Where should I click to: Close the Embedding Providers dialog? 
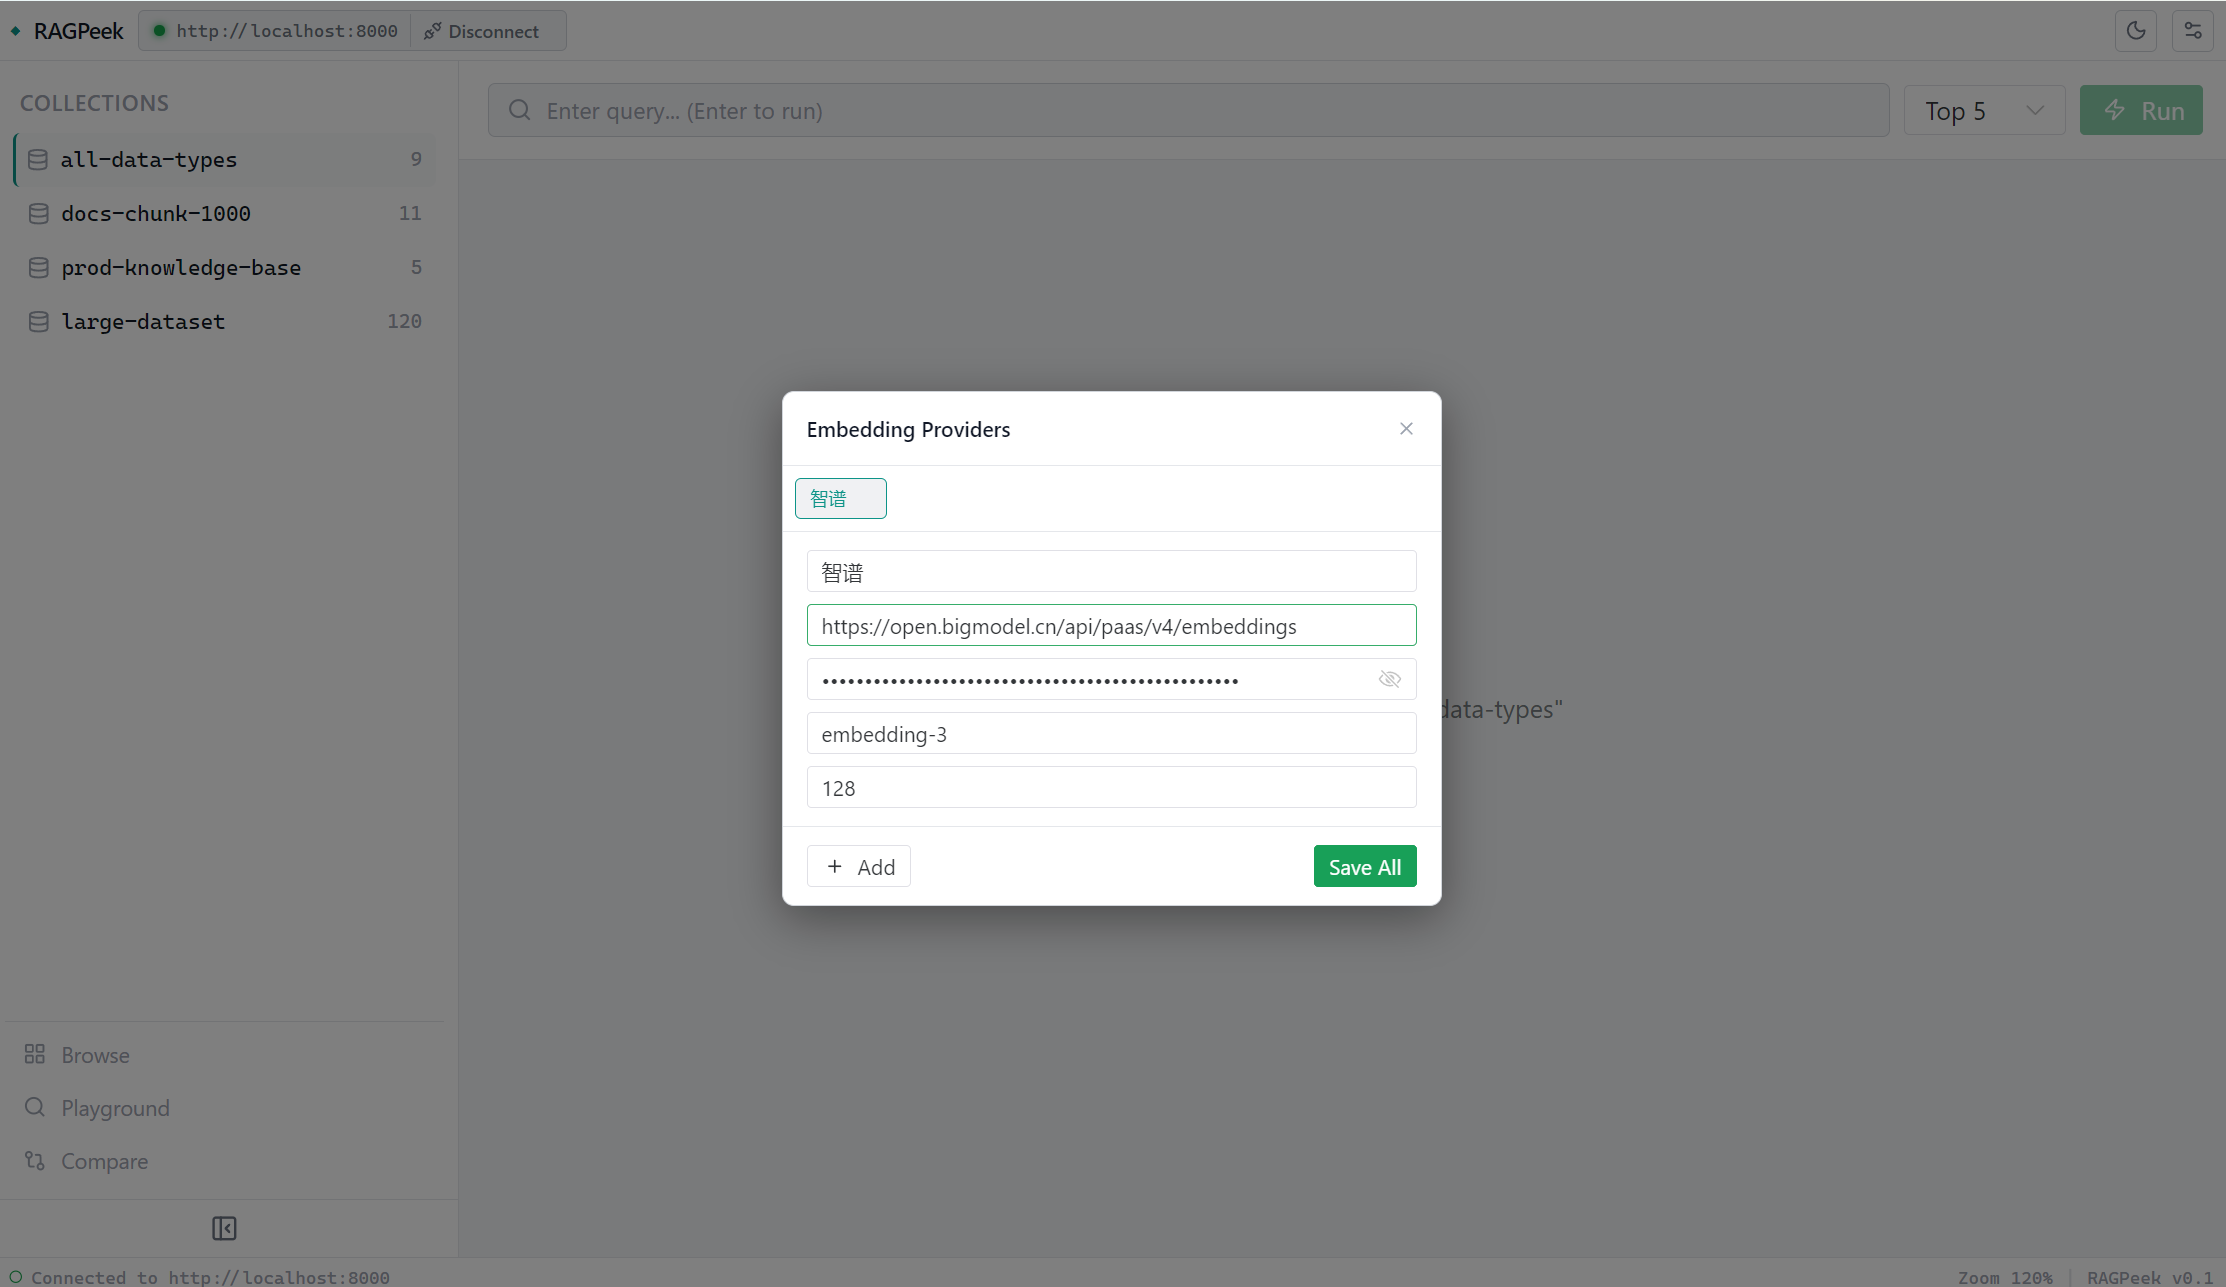point(1406,429)
